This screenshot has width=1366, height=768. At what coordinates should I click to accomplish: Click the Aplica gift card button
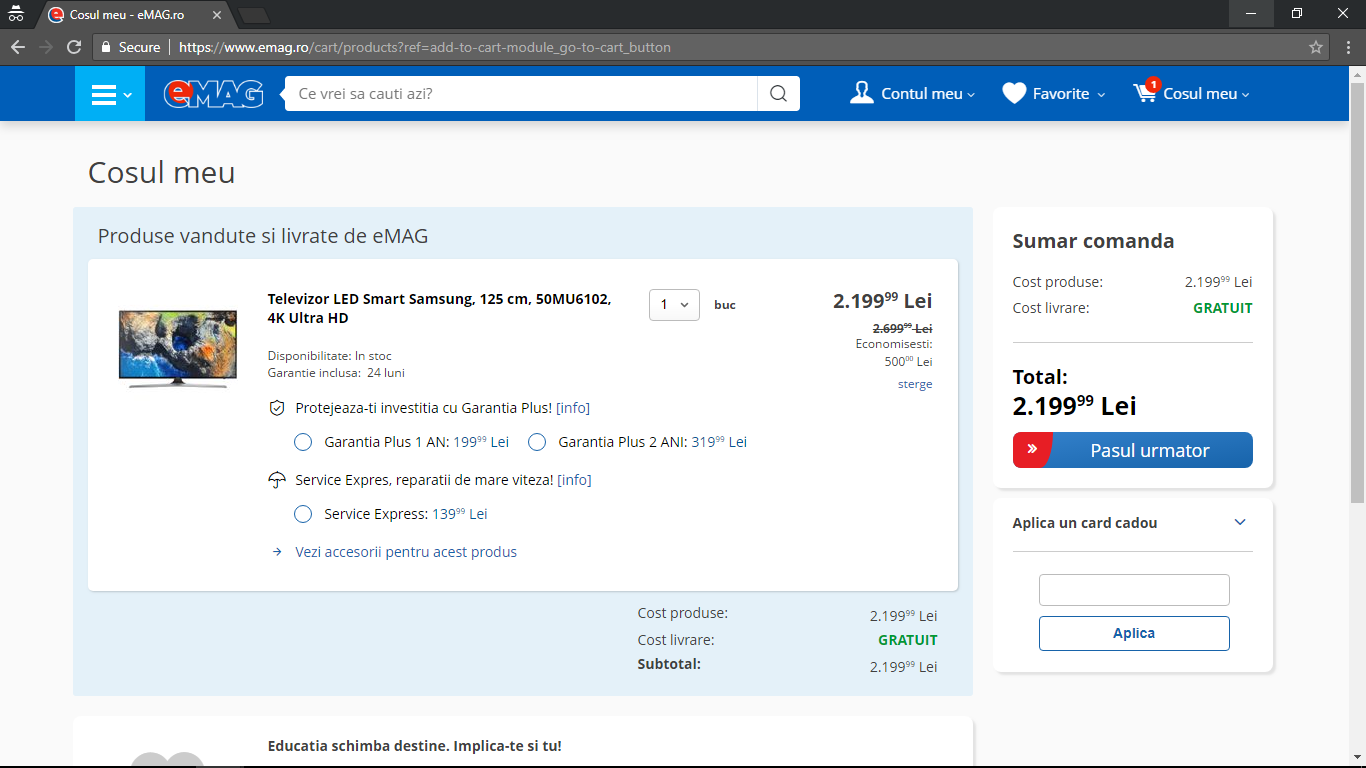coord(1134,633)
